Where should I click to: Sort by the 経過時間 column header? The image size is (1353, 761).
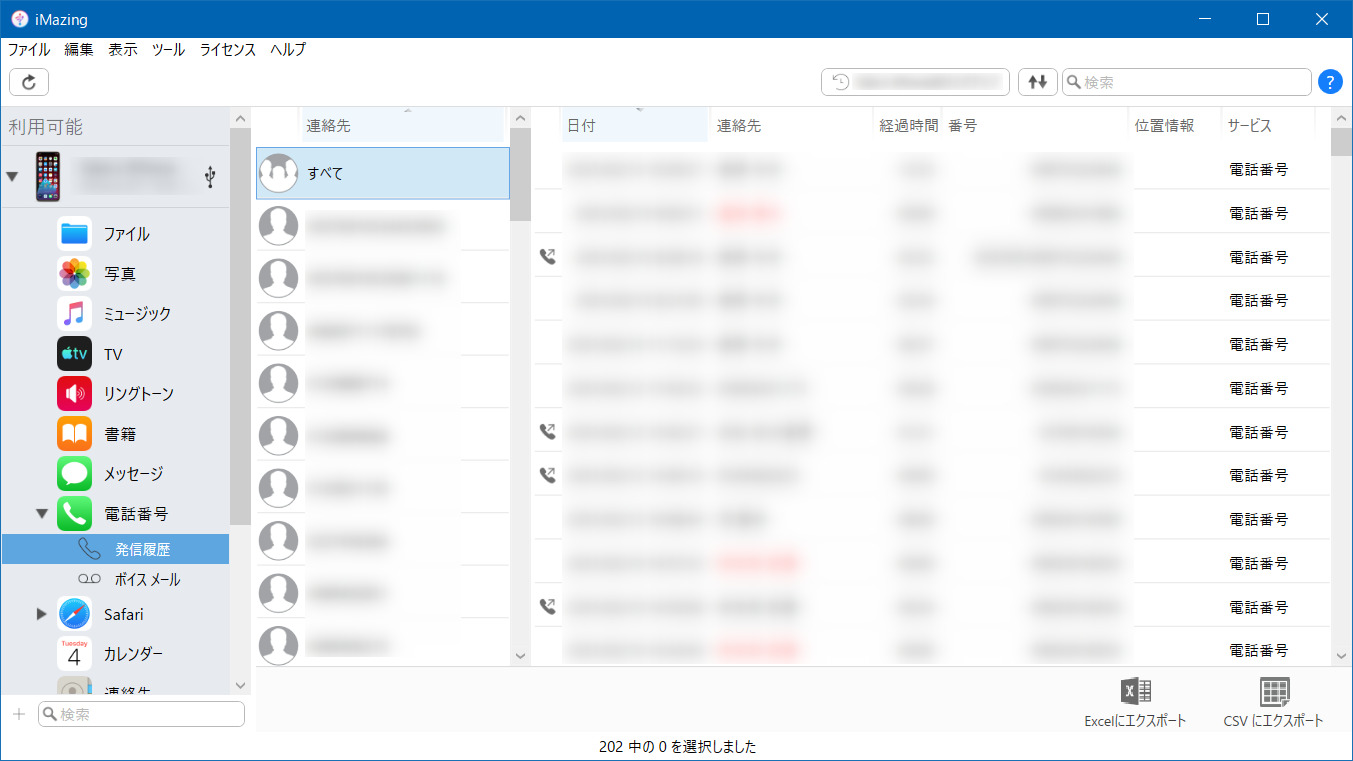908,126
